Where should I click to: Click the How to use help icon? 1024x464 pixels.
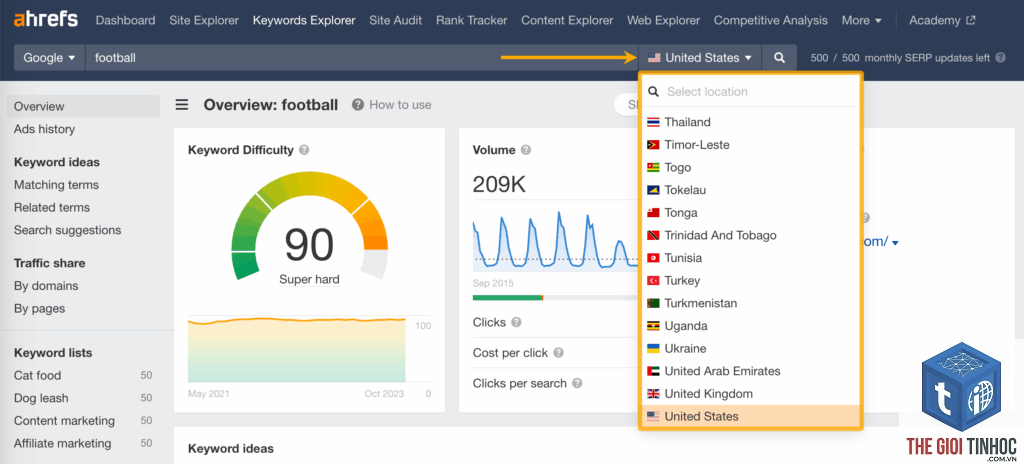358,105
